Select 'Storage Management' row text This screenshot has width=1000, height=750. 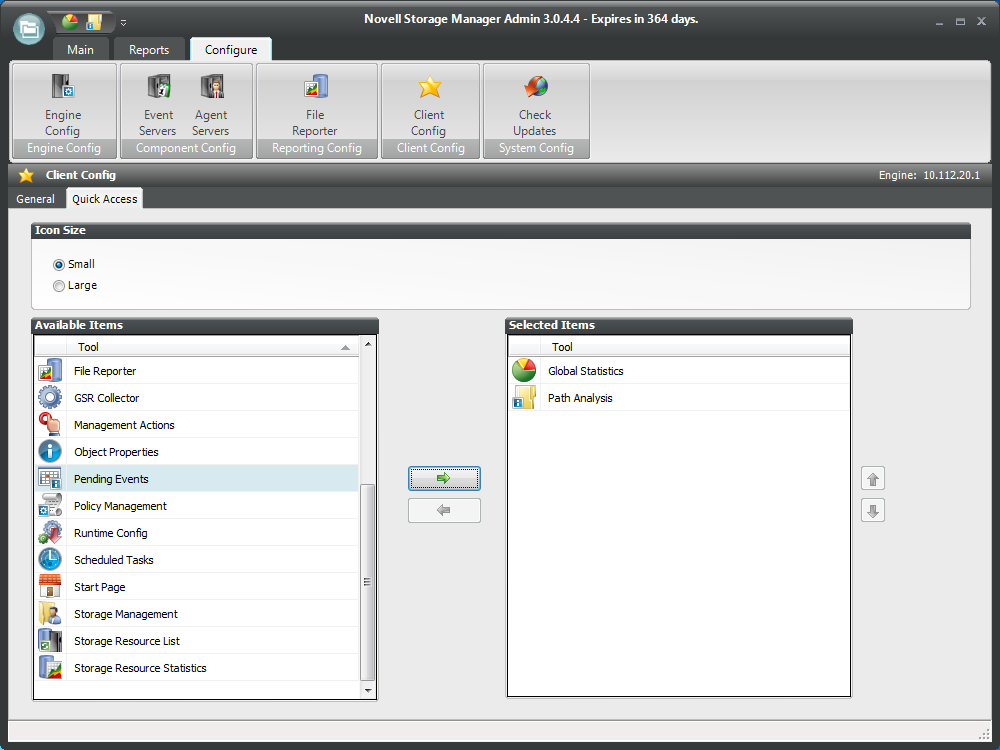click(x=126, y=614)
